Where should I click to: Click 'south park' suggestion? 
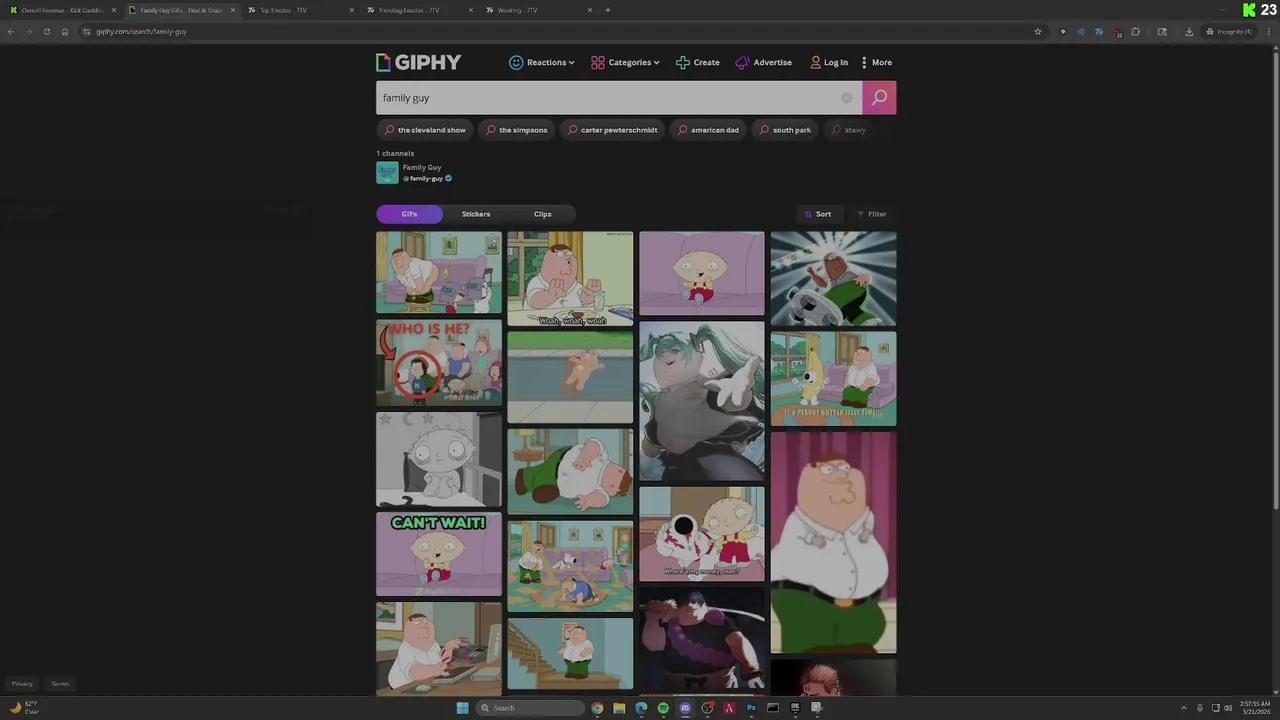tap(785, 130)
